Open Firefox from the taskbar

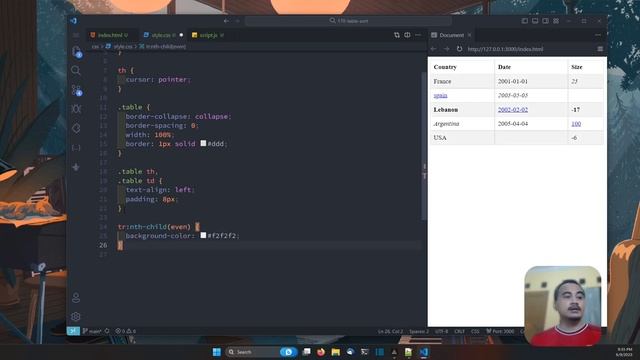pos(321,352)
